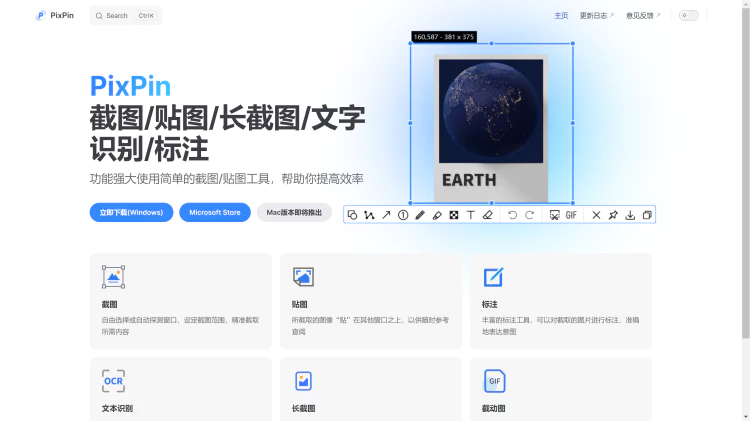The width and height of the screenshot is (750, 421).
Task: Click the Microsoft Store button
Action: tap(215, 212)
